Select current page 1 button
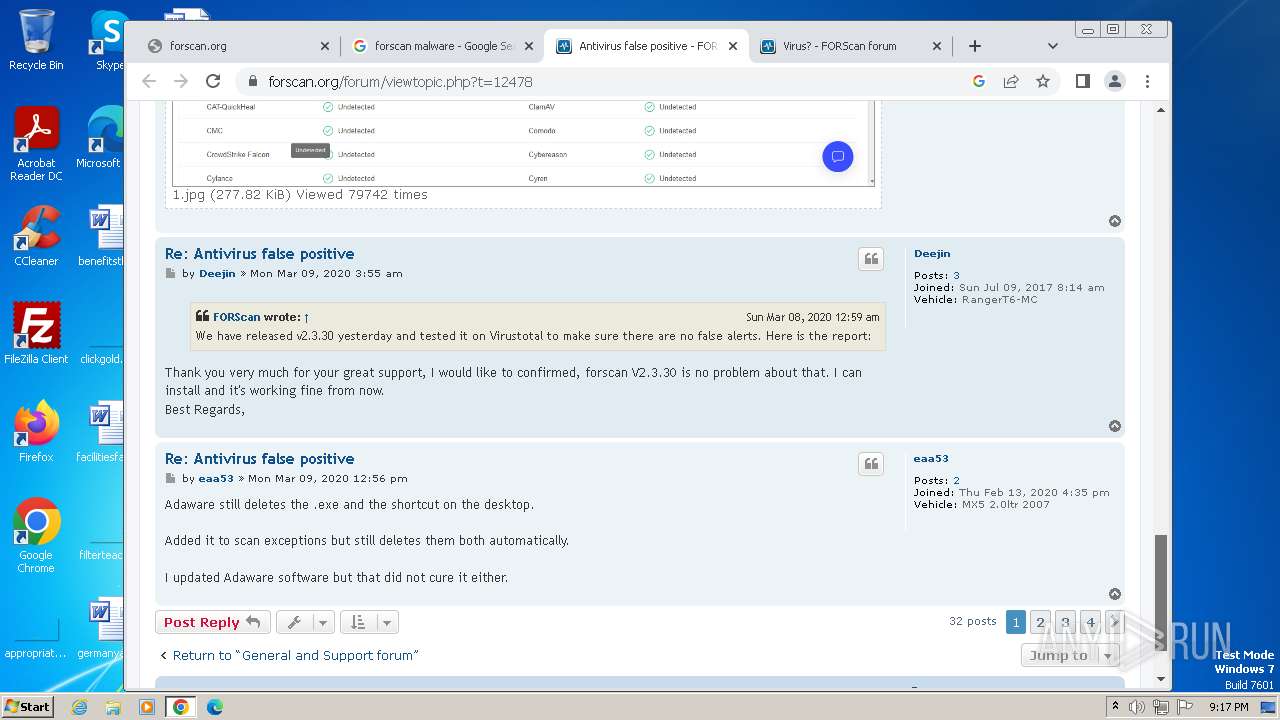 [x=1015, y=622]
